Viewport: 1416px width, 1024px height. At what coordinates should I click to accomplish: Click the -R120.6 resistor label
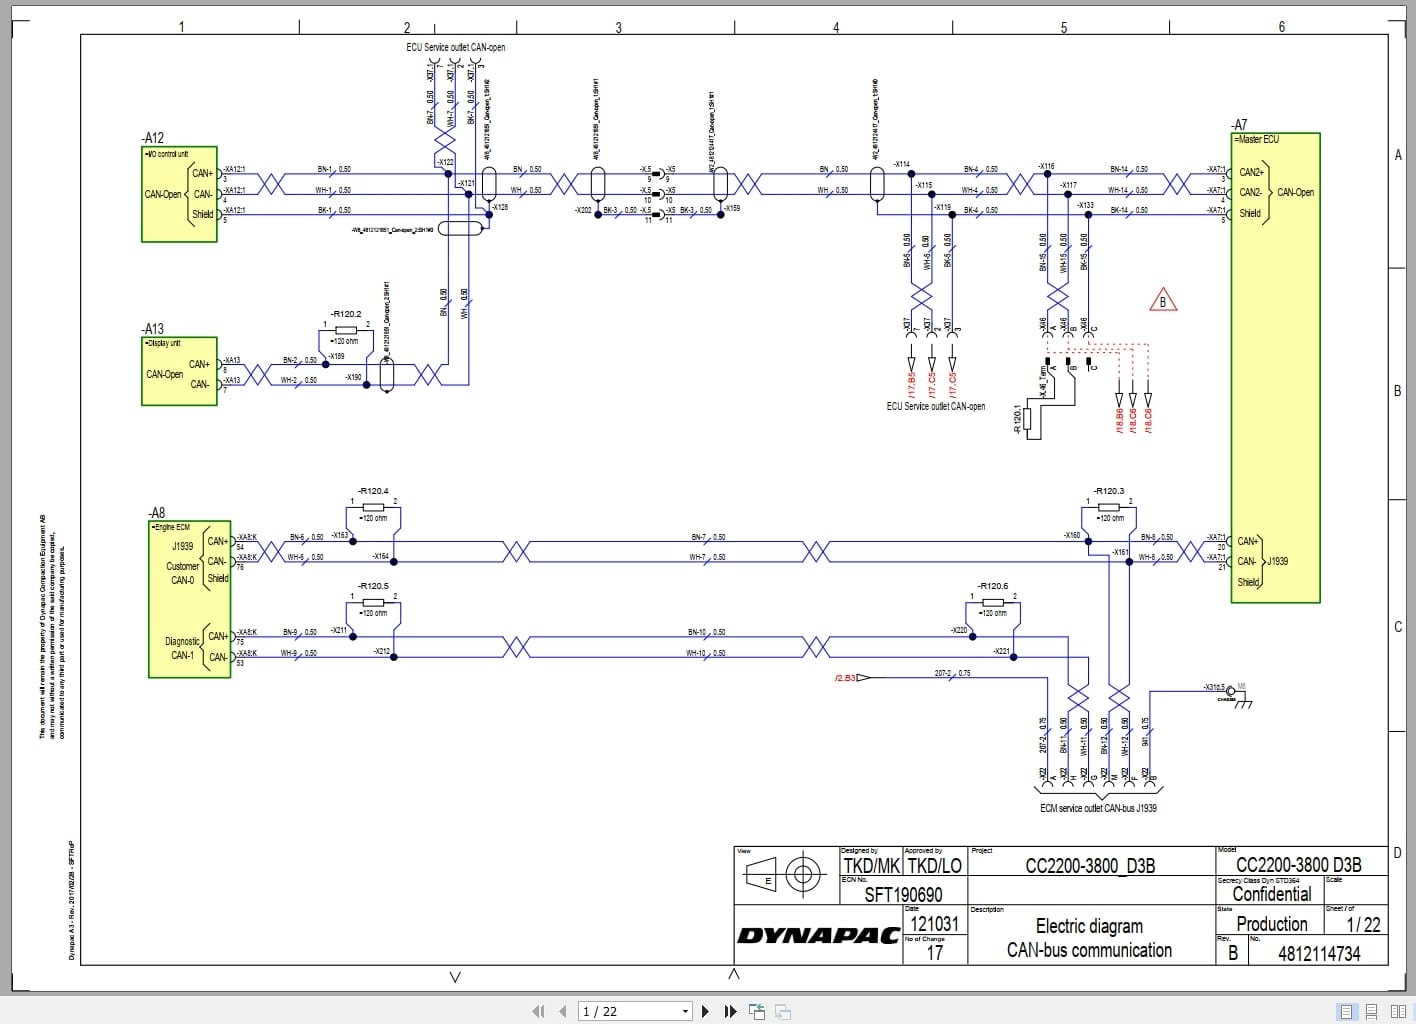tap(993, 586)
